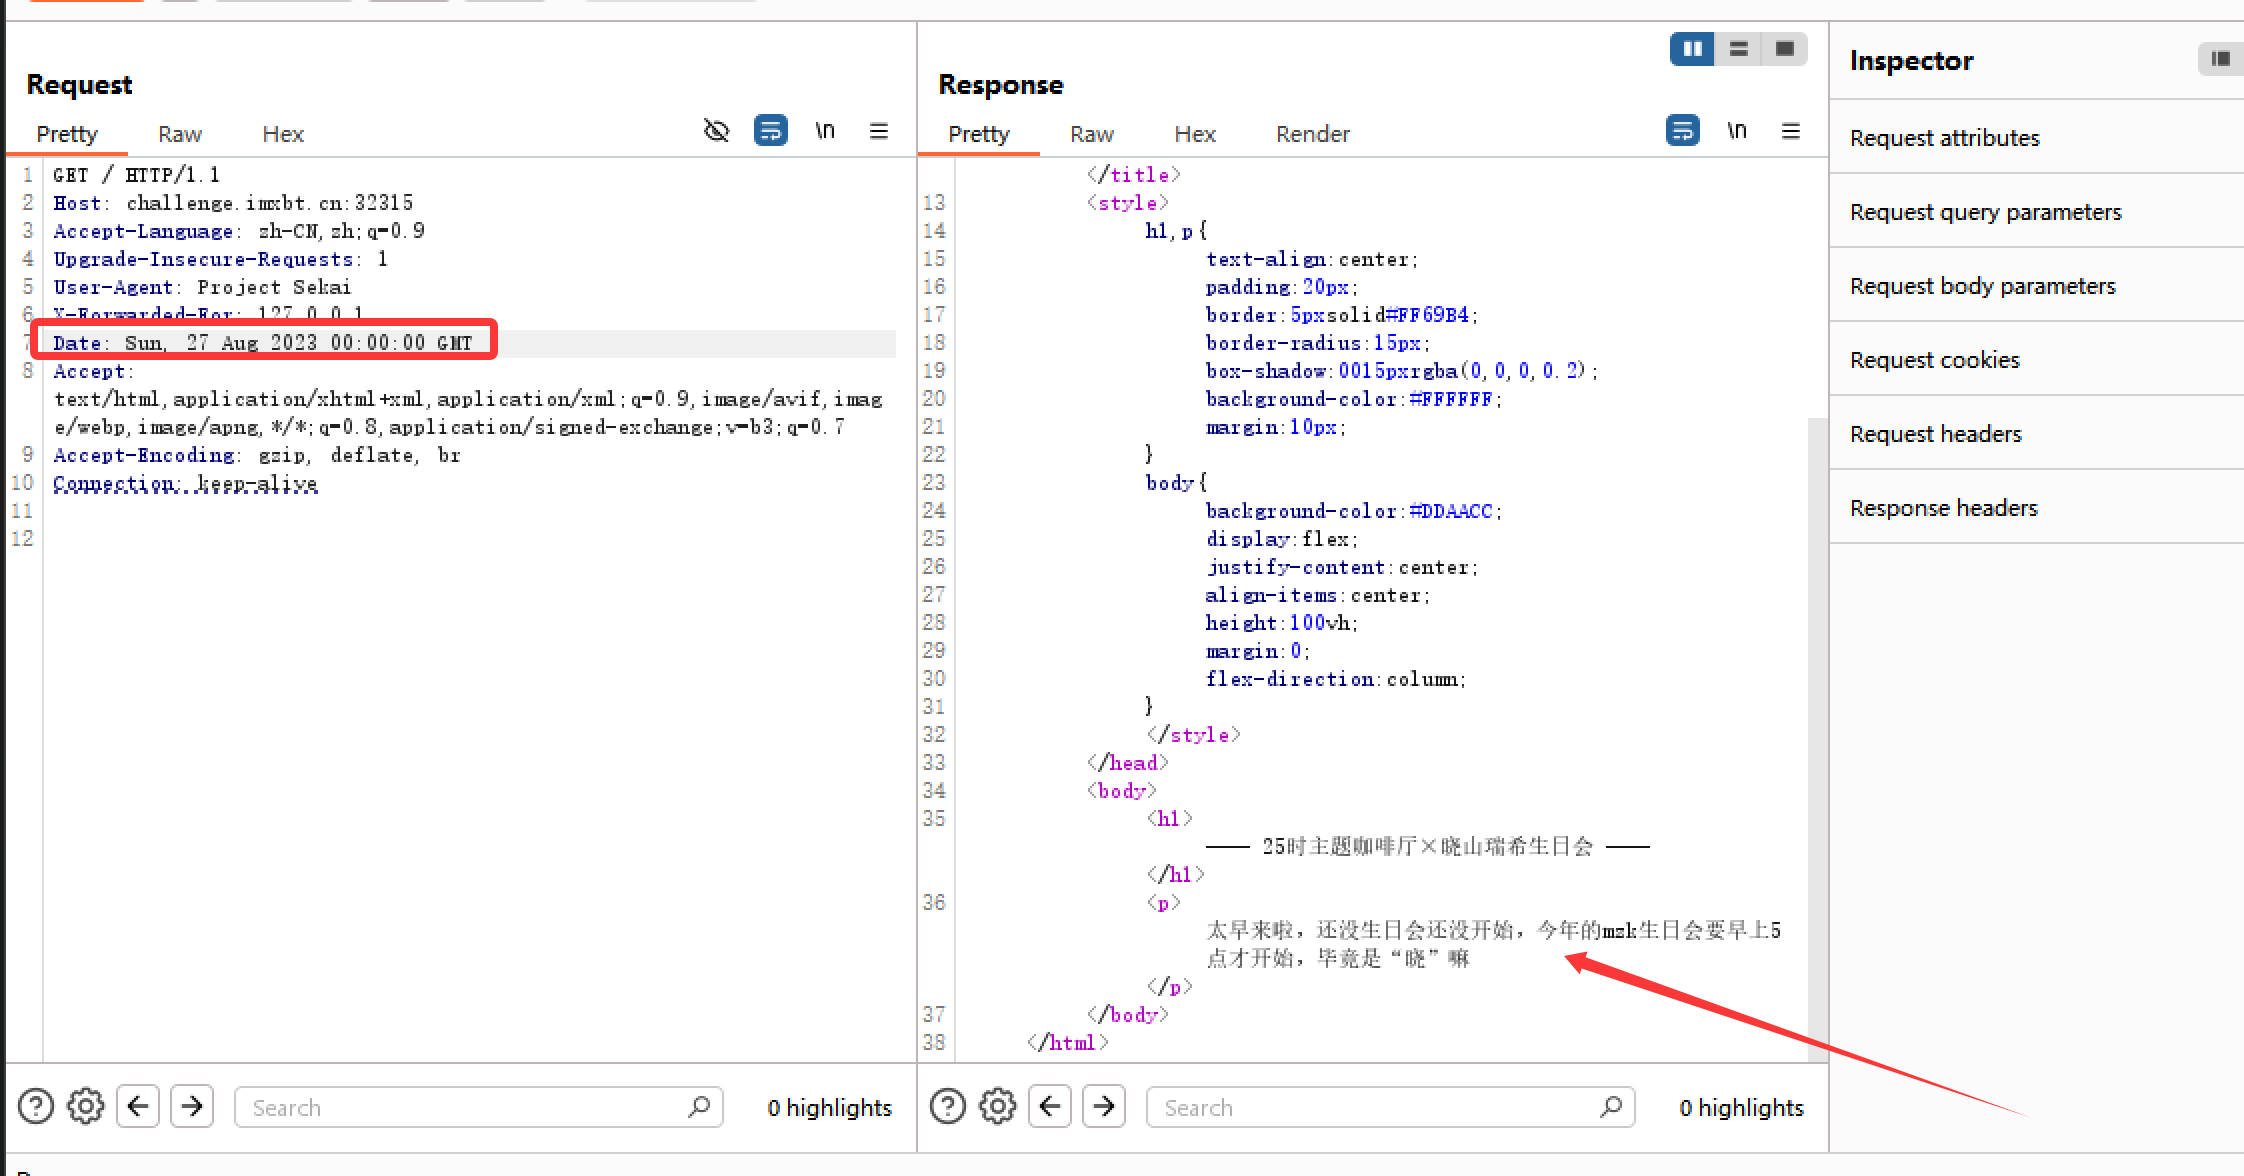Expand Request headers section in Inspector
2244x1176 pixels.
[x=1935, y=434]
